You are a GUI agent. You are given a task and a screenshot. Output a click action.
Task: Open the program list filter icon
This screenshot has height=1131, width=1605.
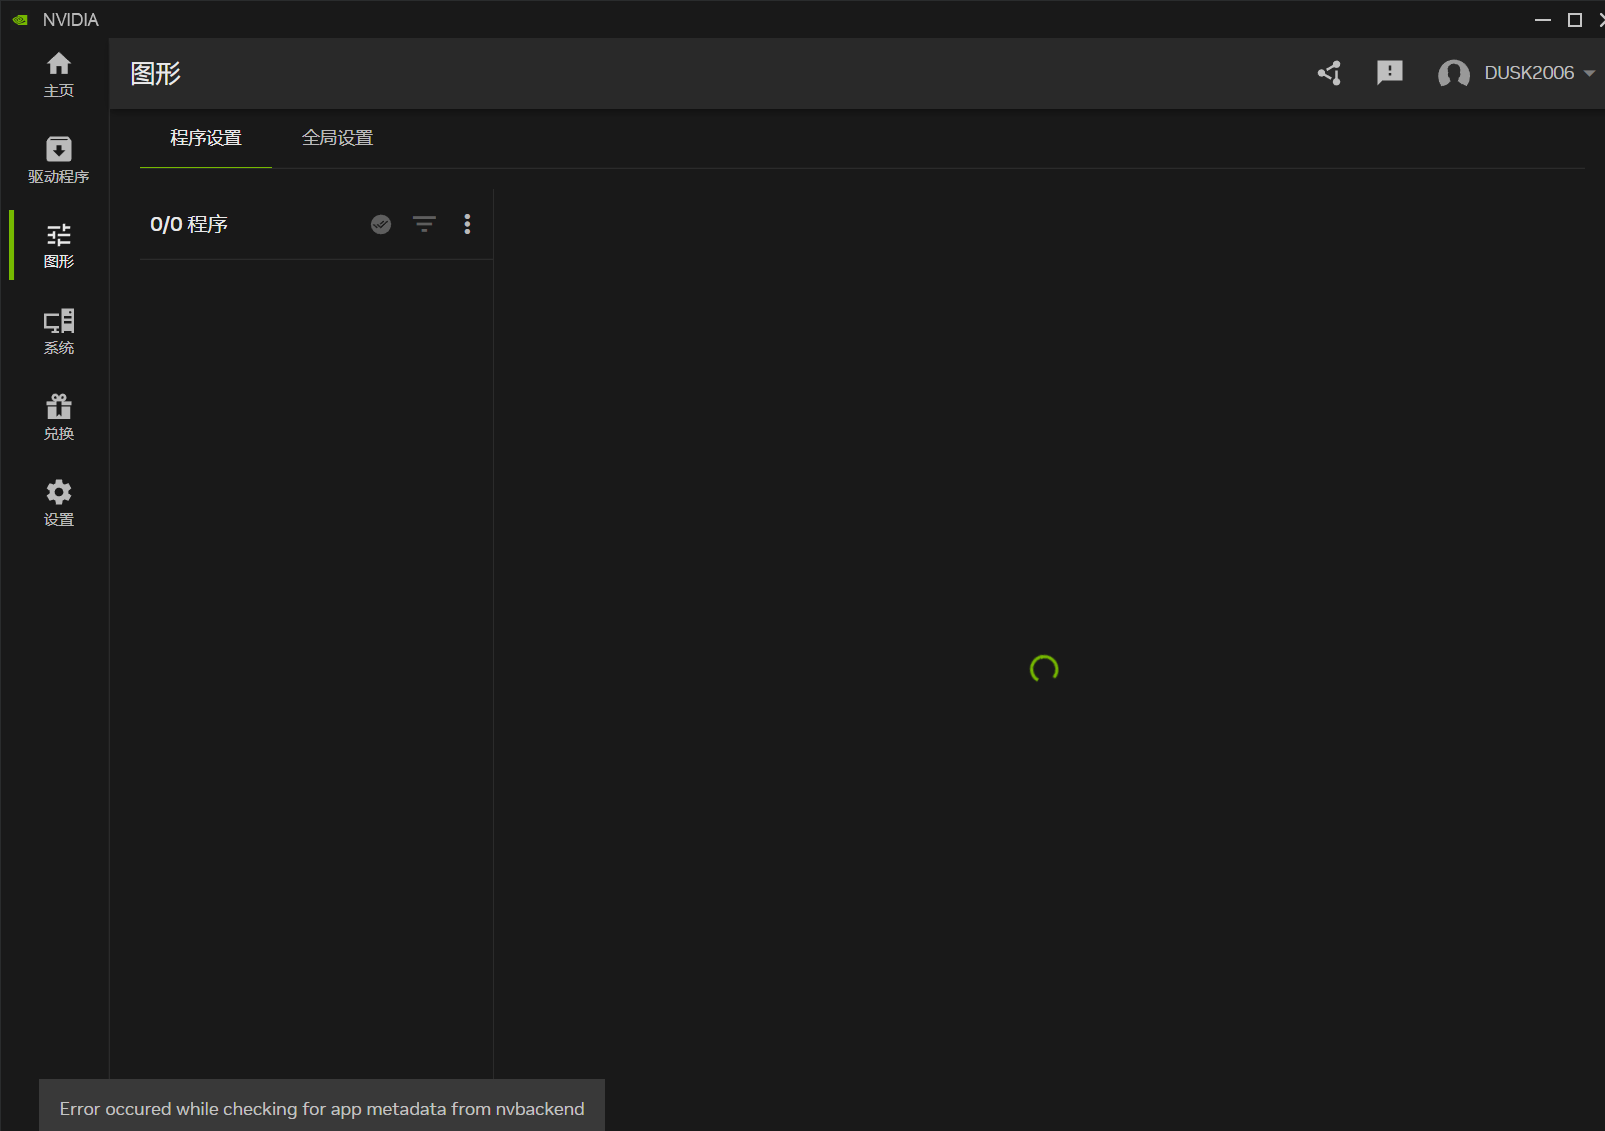424,224
